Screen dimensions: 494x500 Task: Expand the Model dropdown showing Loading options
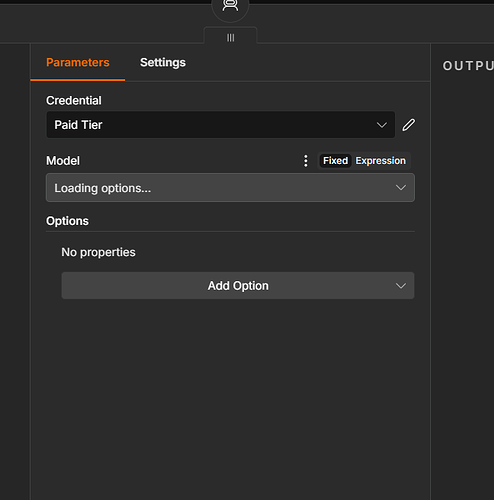[x=230, y=188]
